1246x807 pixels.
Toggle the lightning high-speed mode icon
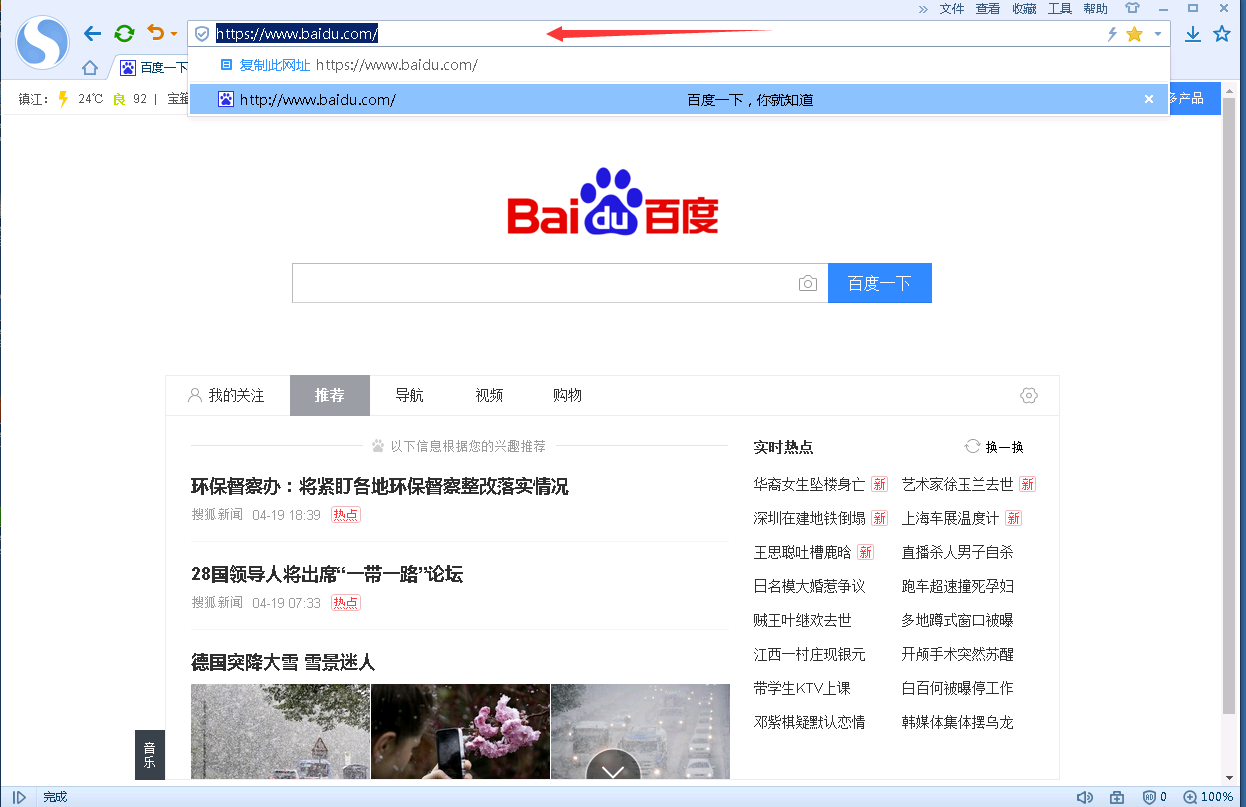point(1112,34)
